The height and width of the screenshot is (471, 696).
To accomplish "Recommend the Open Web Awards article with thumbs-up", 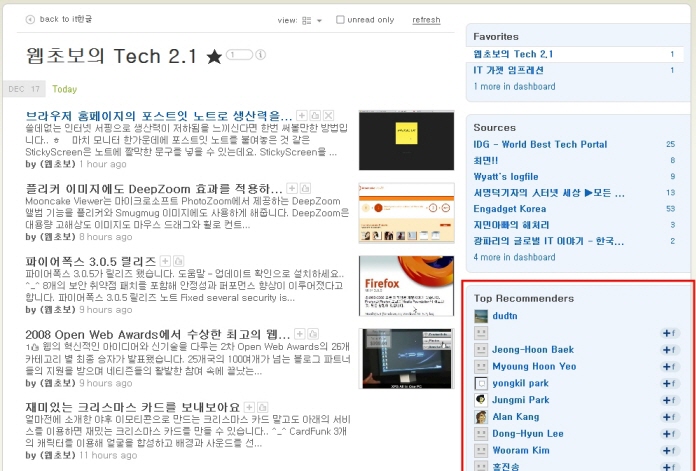I will 313,334.
